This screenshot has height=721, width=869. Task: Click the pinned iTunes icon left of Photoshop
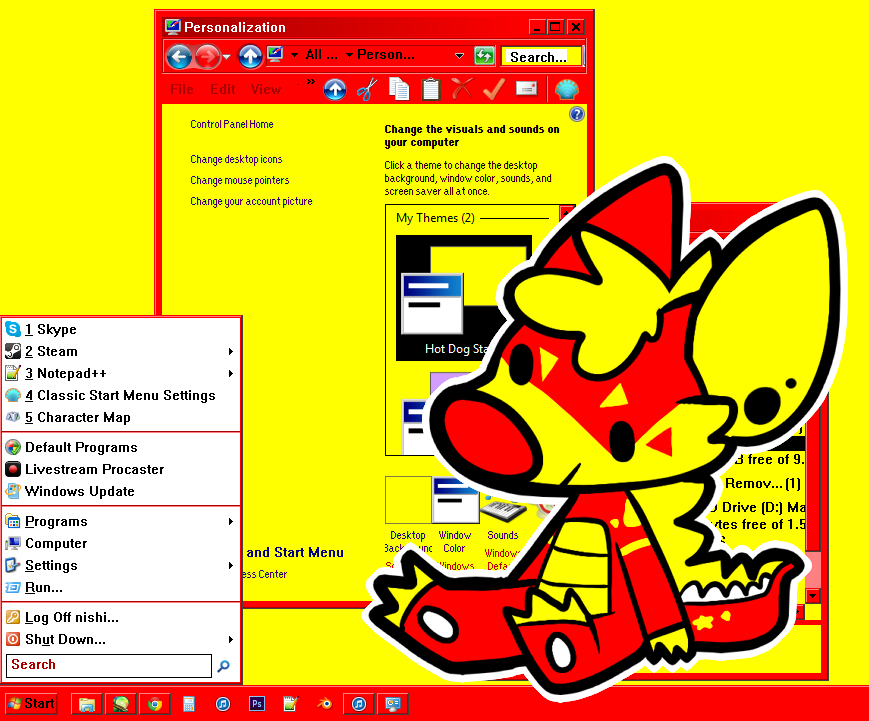(223, 704)
